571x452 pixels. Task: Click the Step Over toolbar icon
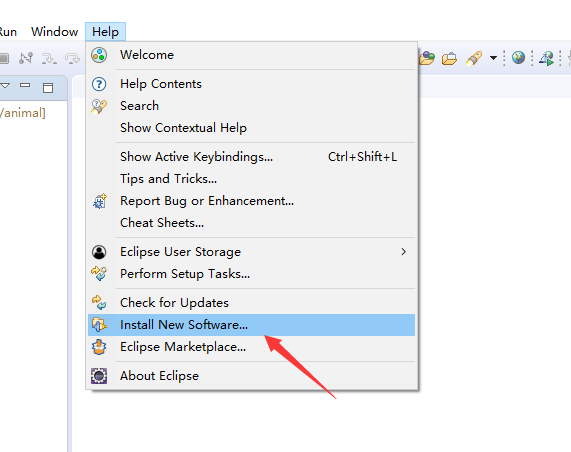72,58
